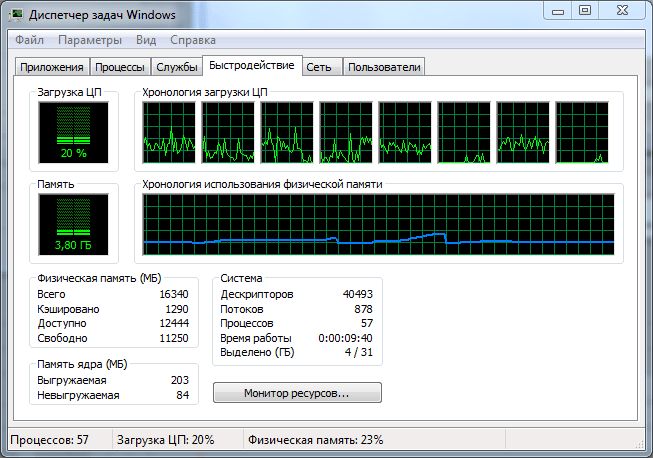Click the sixth CPU core history graph
The width and height of the screenshot is (653, 458).
click(x=464, y=133)
